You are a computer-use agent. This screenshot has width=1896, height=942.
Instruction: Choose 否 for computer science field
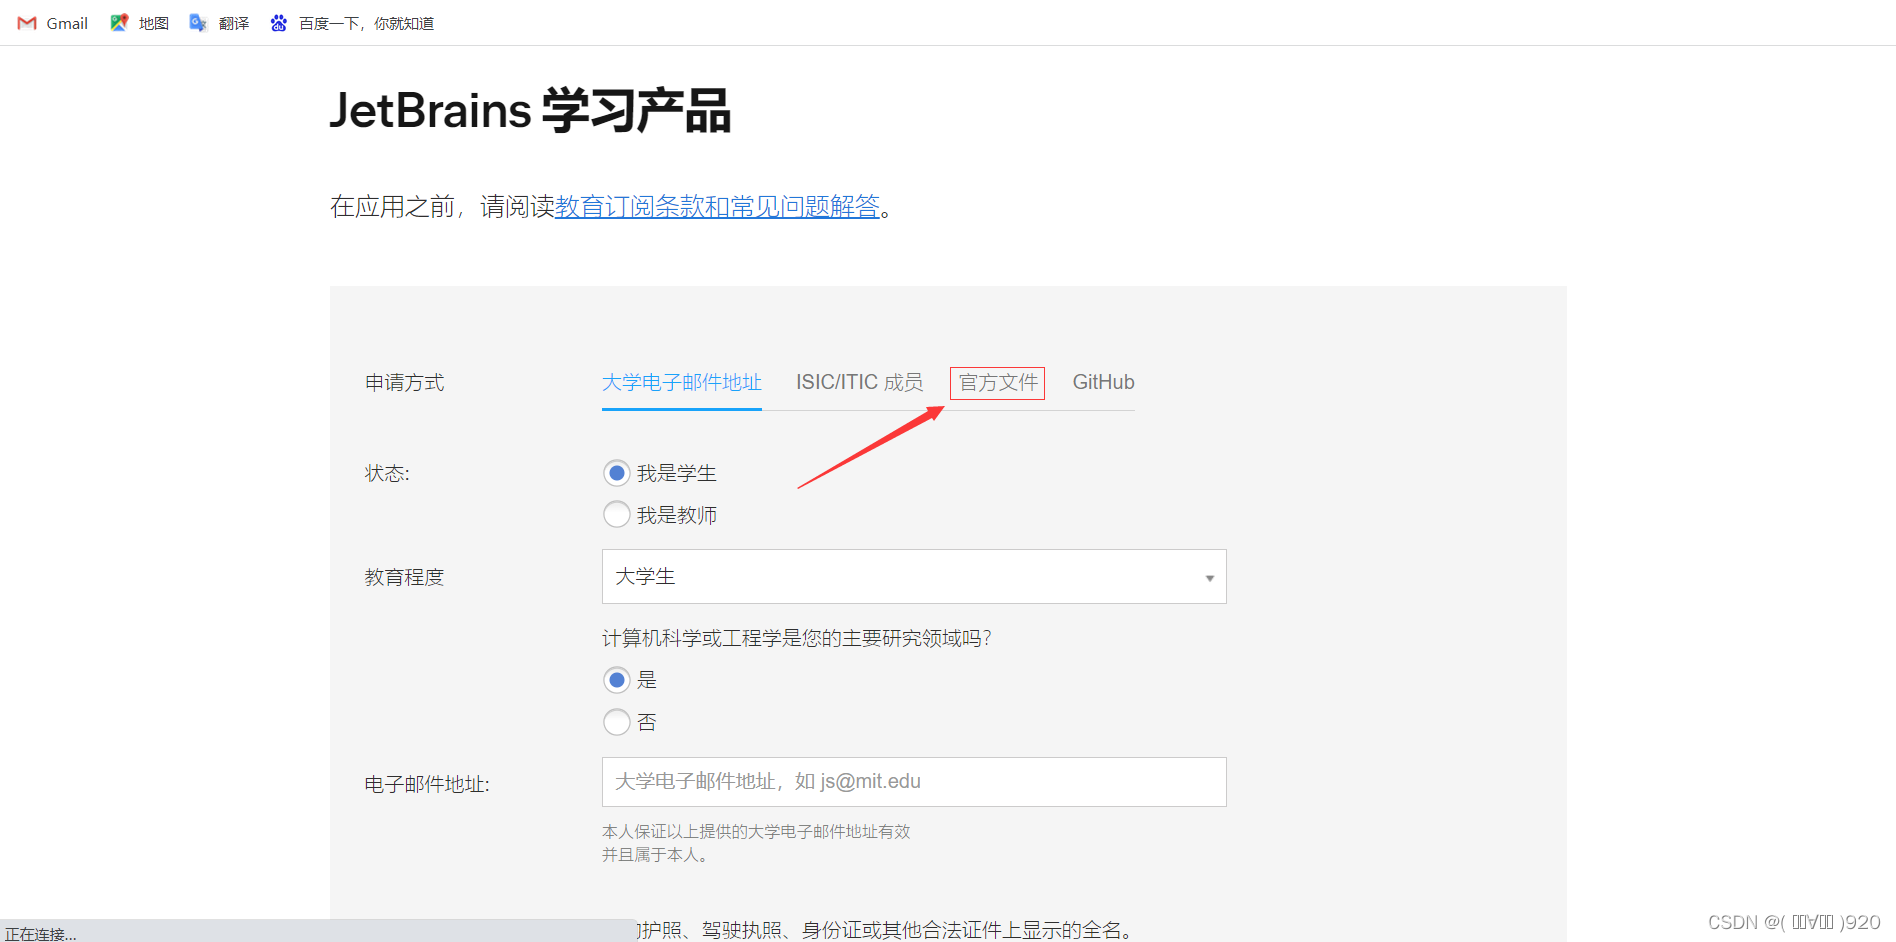[x=617, y=722]
